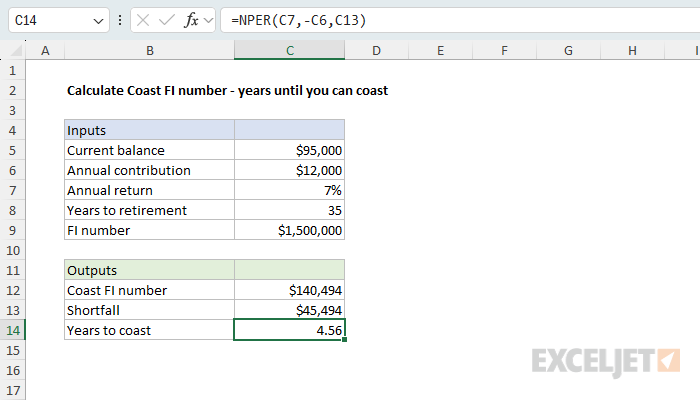This screenshot has width=700, height=400.
Task: Click the 'Annual return' label cell
Action: click(x=150, y=191)
